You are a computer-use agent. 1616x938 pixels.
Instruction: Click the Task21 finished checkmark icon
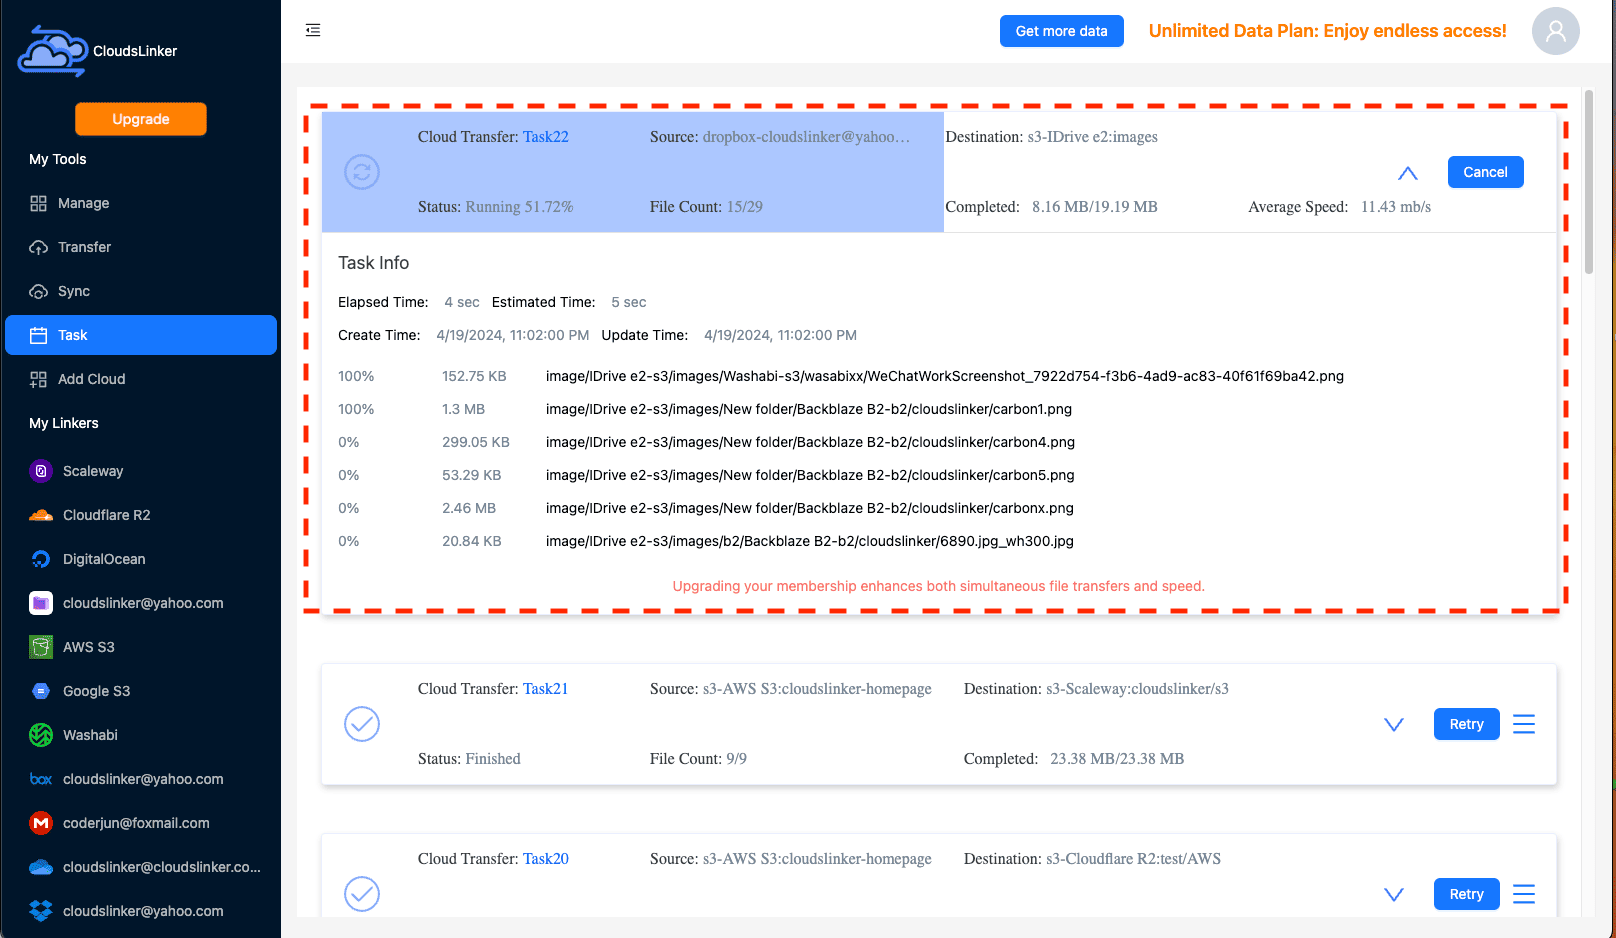pos(362,724)
